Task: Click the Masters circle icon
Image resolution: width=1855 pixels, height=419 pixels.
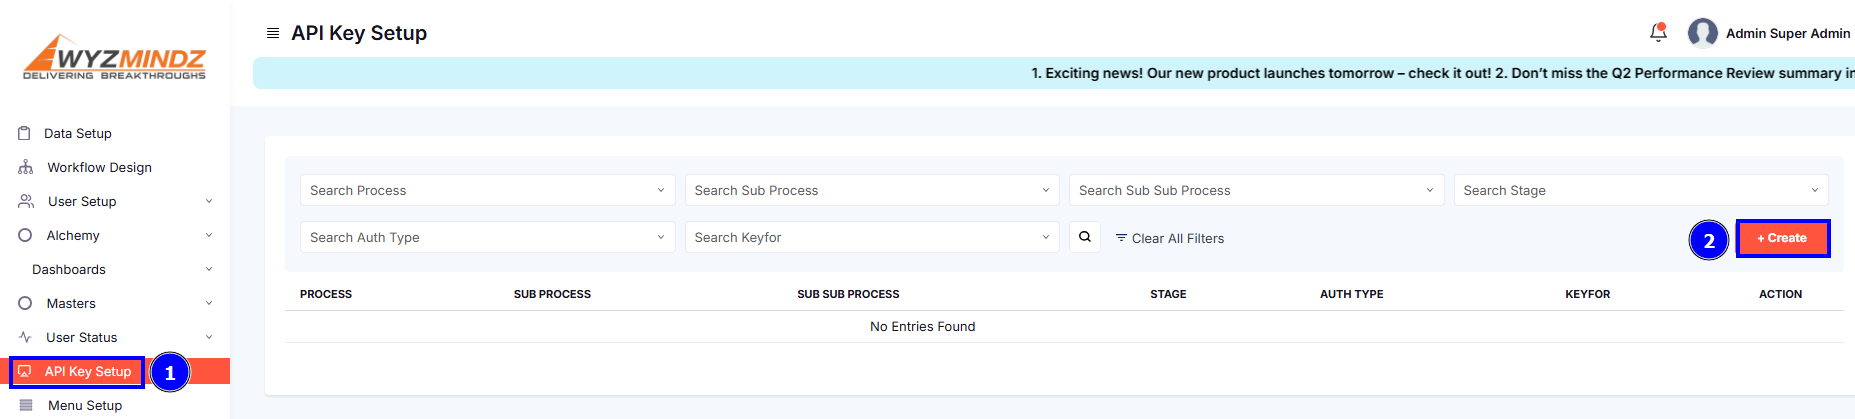Action: point(25,303)
